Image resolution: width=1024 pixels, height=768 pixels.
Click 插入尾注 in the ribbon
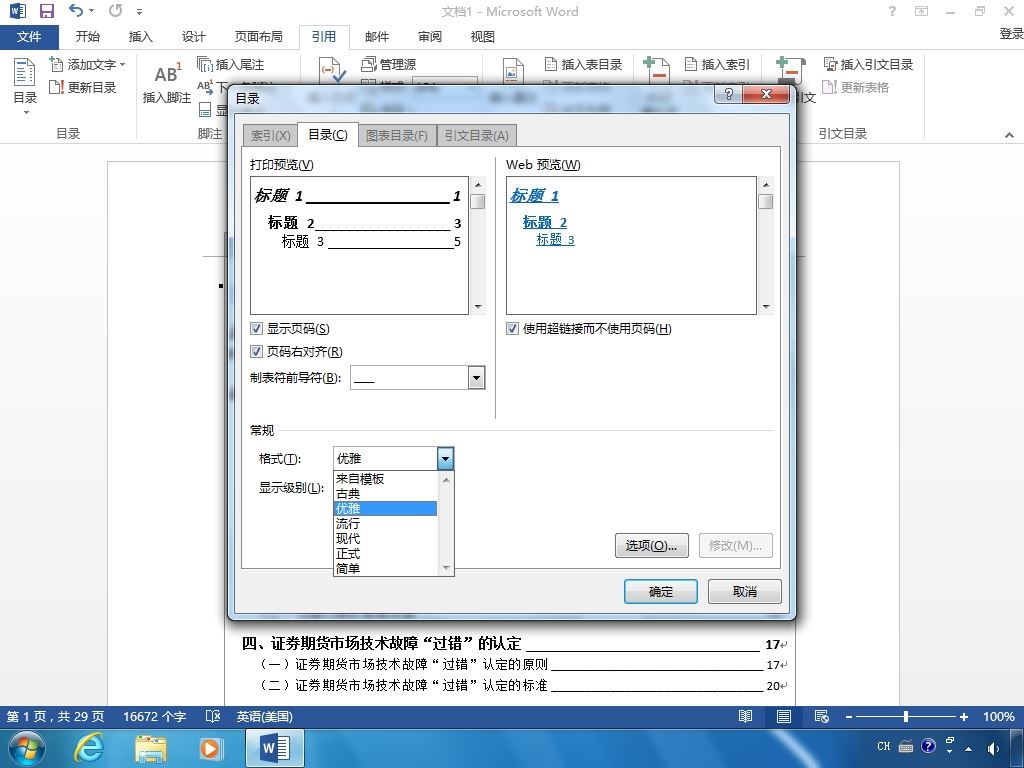click(231, 64)
